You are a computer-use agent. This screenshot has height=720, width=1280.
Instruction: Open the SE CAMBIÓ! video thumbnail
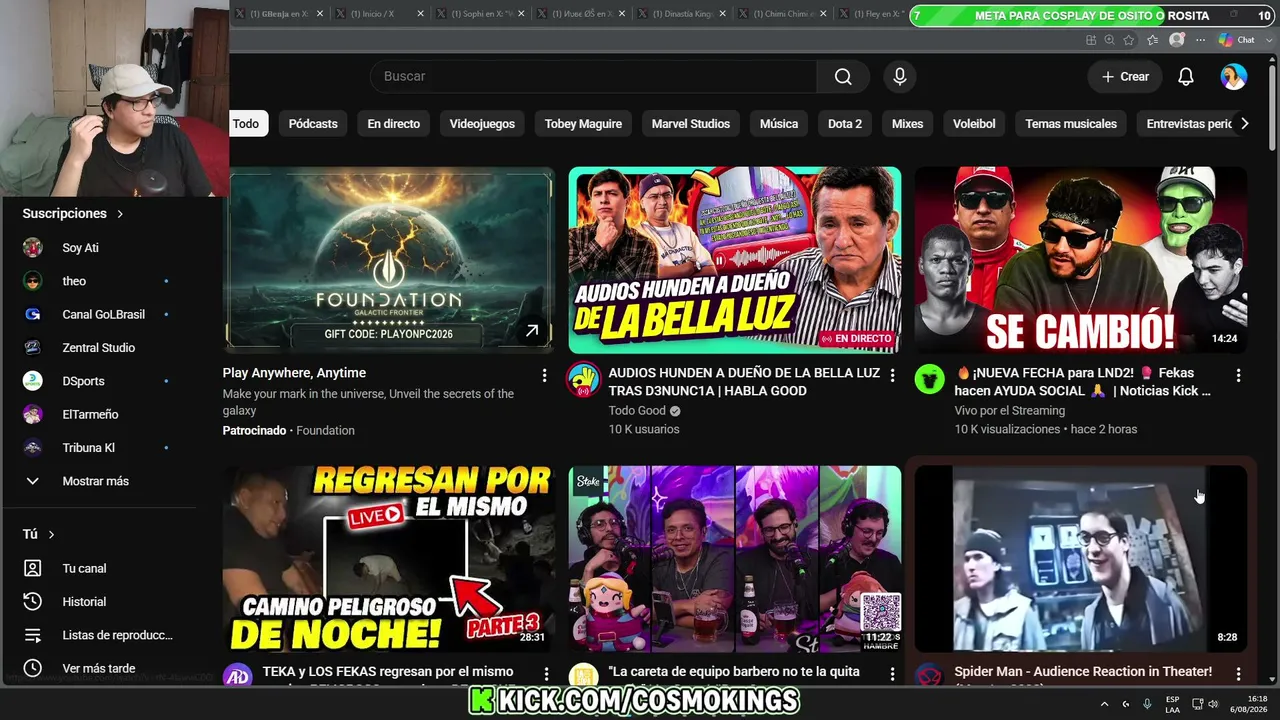coord(1081,260)
